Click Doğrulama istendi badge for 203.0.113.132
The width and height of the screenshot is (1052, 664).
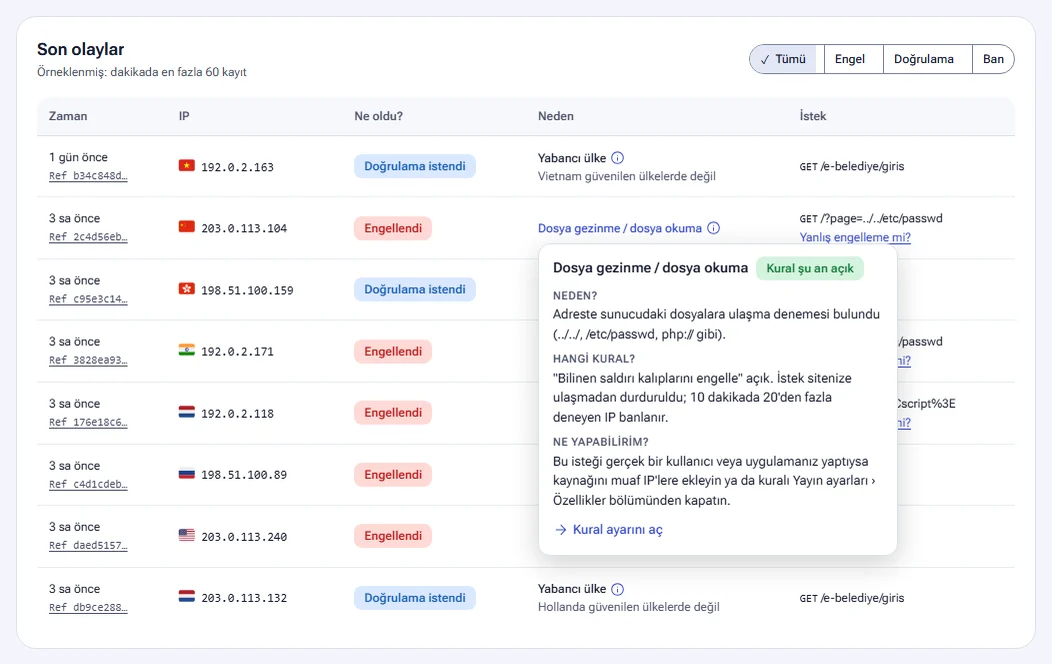[x=415, y=598]
